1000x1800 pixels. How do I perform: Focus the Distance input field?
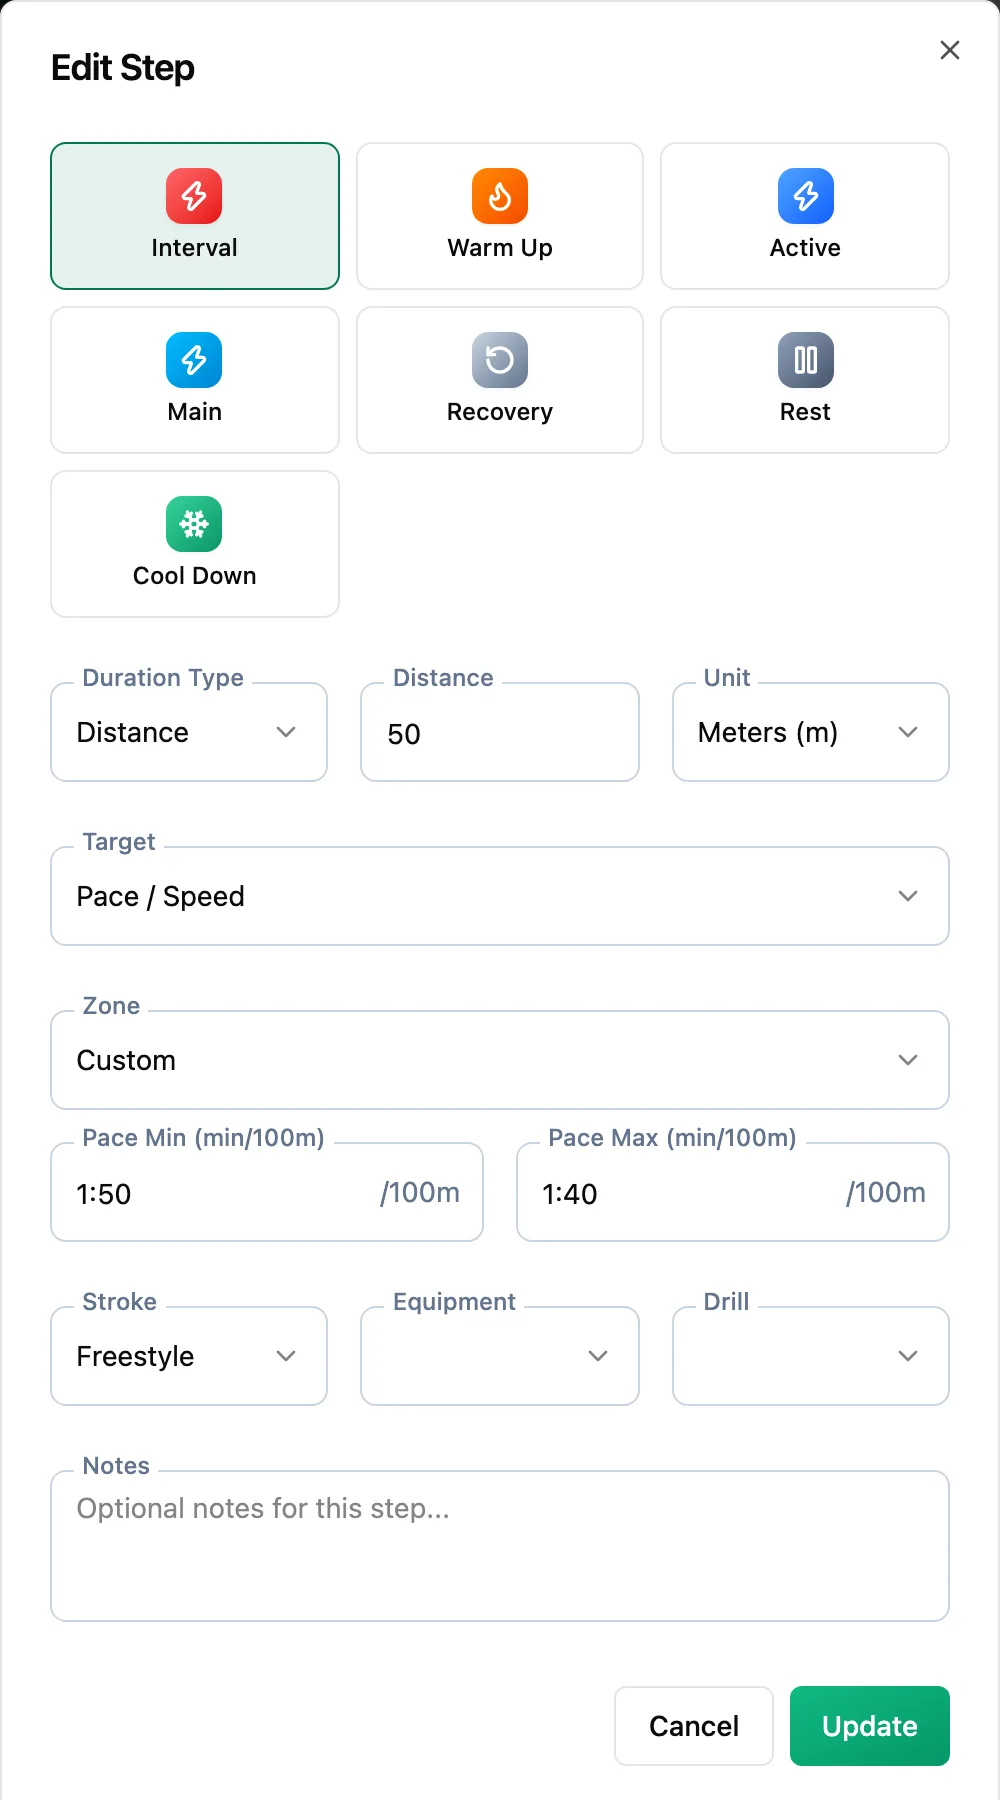[500, 732]
